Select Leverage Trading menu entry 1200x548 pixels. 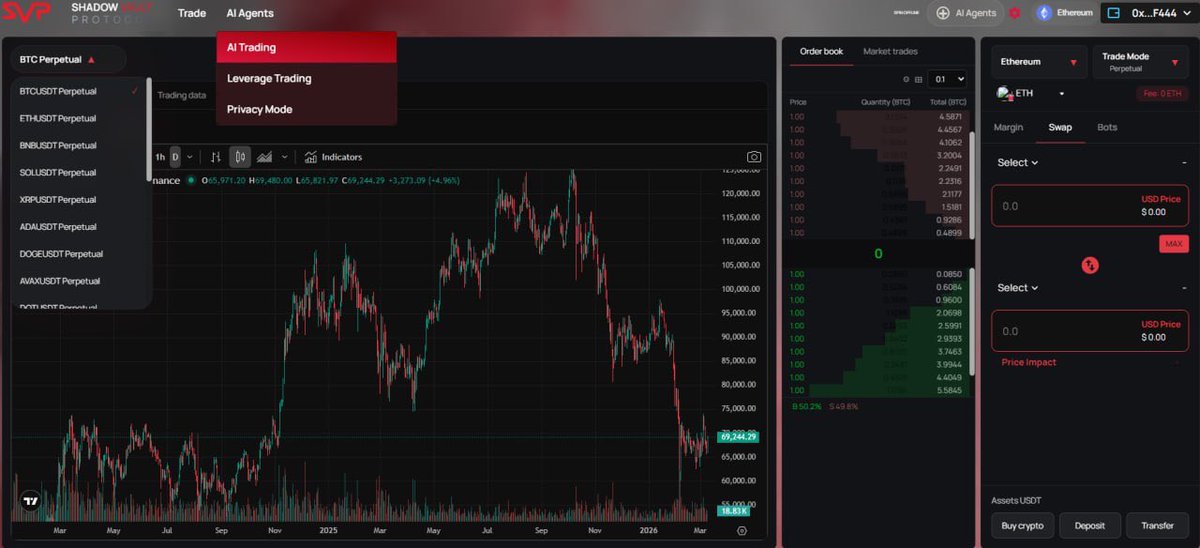point(306,78)
